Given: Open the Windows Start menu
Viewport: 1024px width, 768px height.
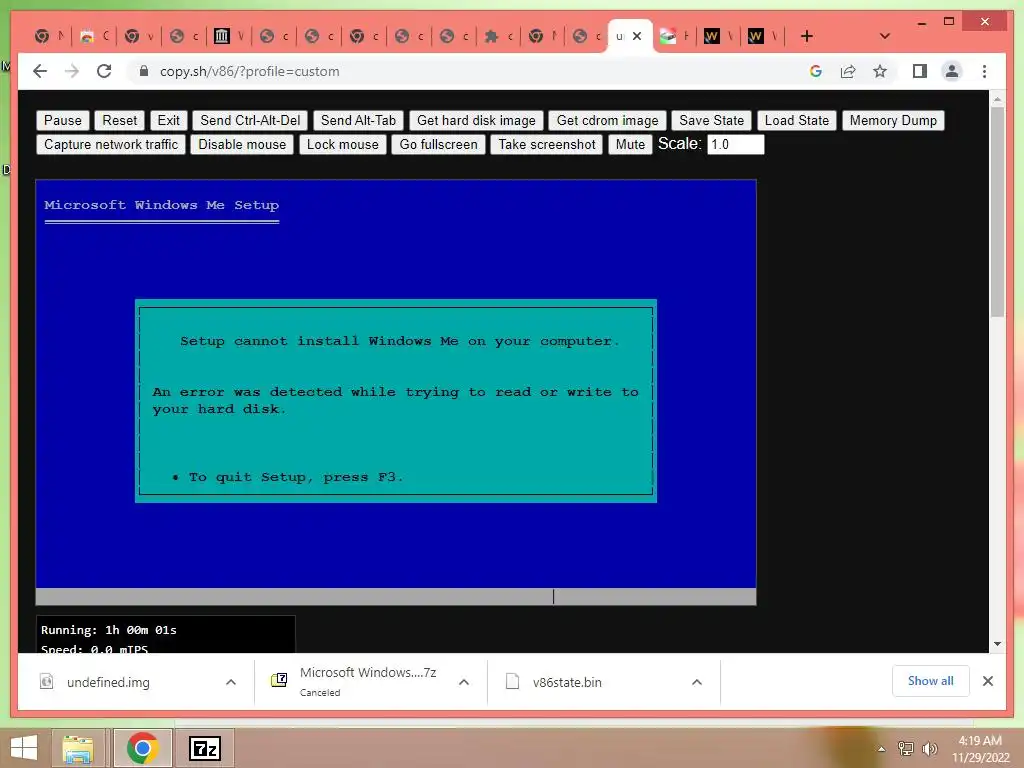Looking at the screenshot, I should click(24, 748).
